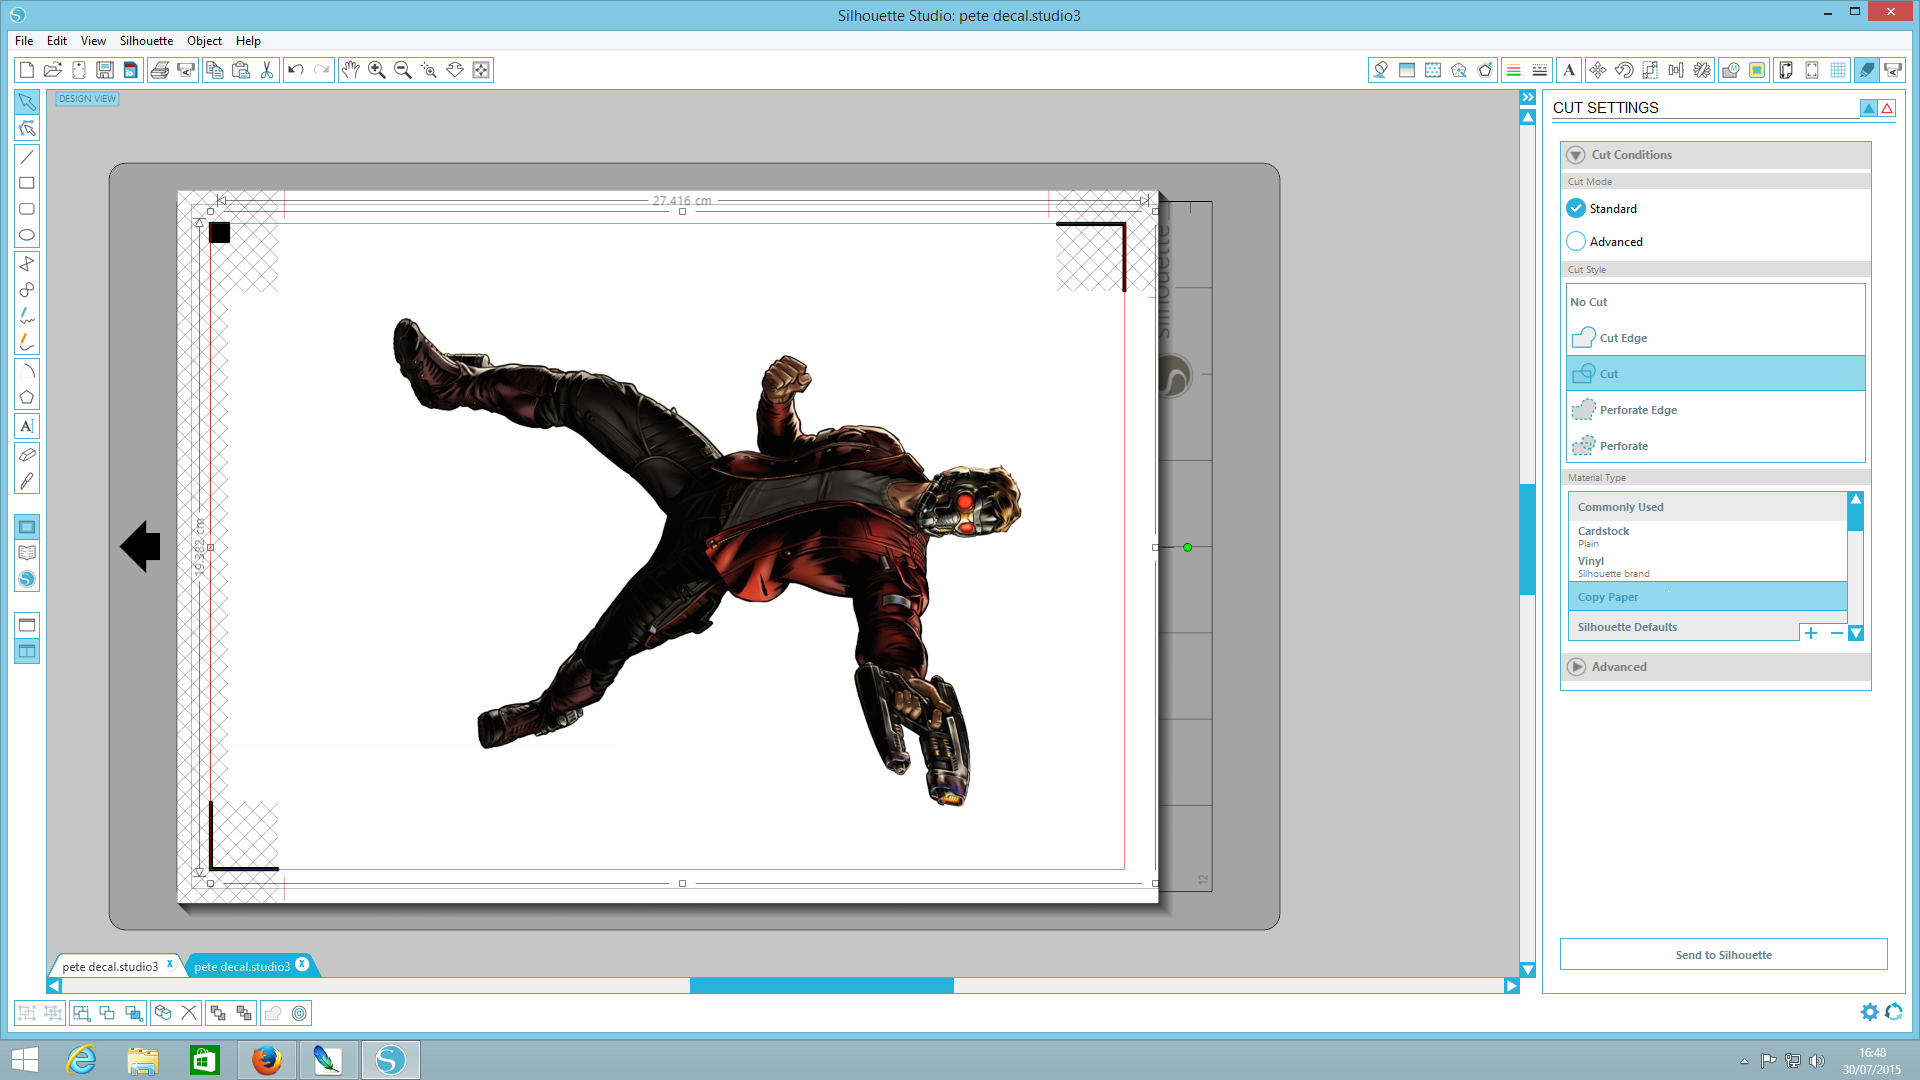Open the Line Style panel
Image resolution: width=1920 pixels, height=1080 pixels.
1540,70
